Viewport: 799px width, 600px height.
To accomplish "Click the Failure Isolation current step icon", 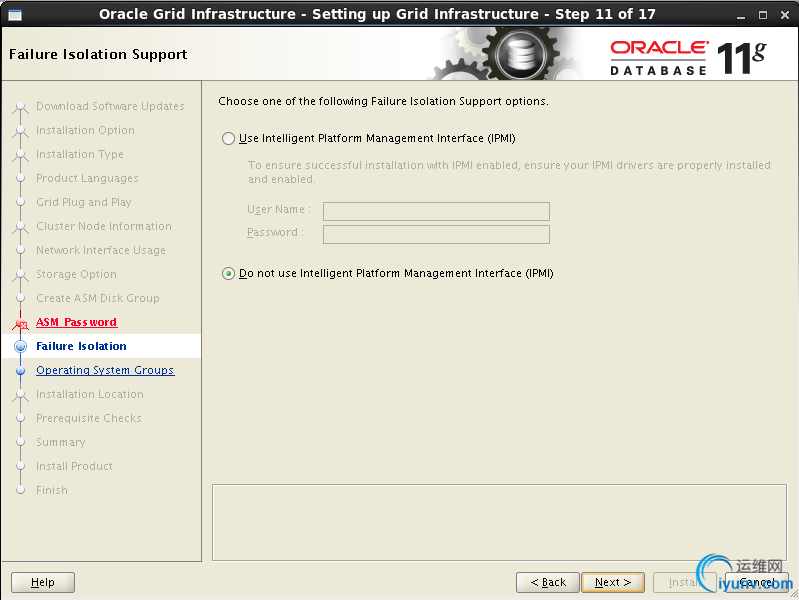I will [x=20, y=347].
